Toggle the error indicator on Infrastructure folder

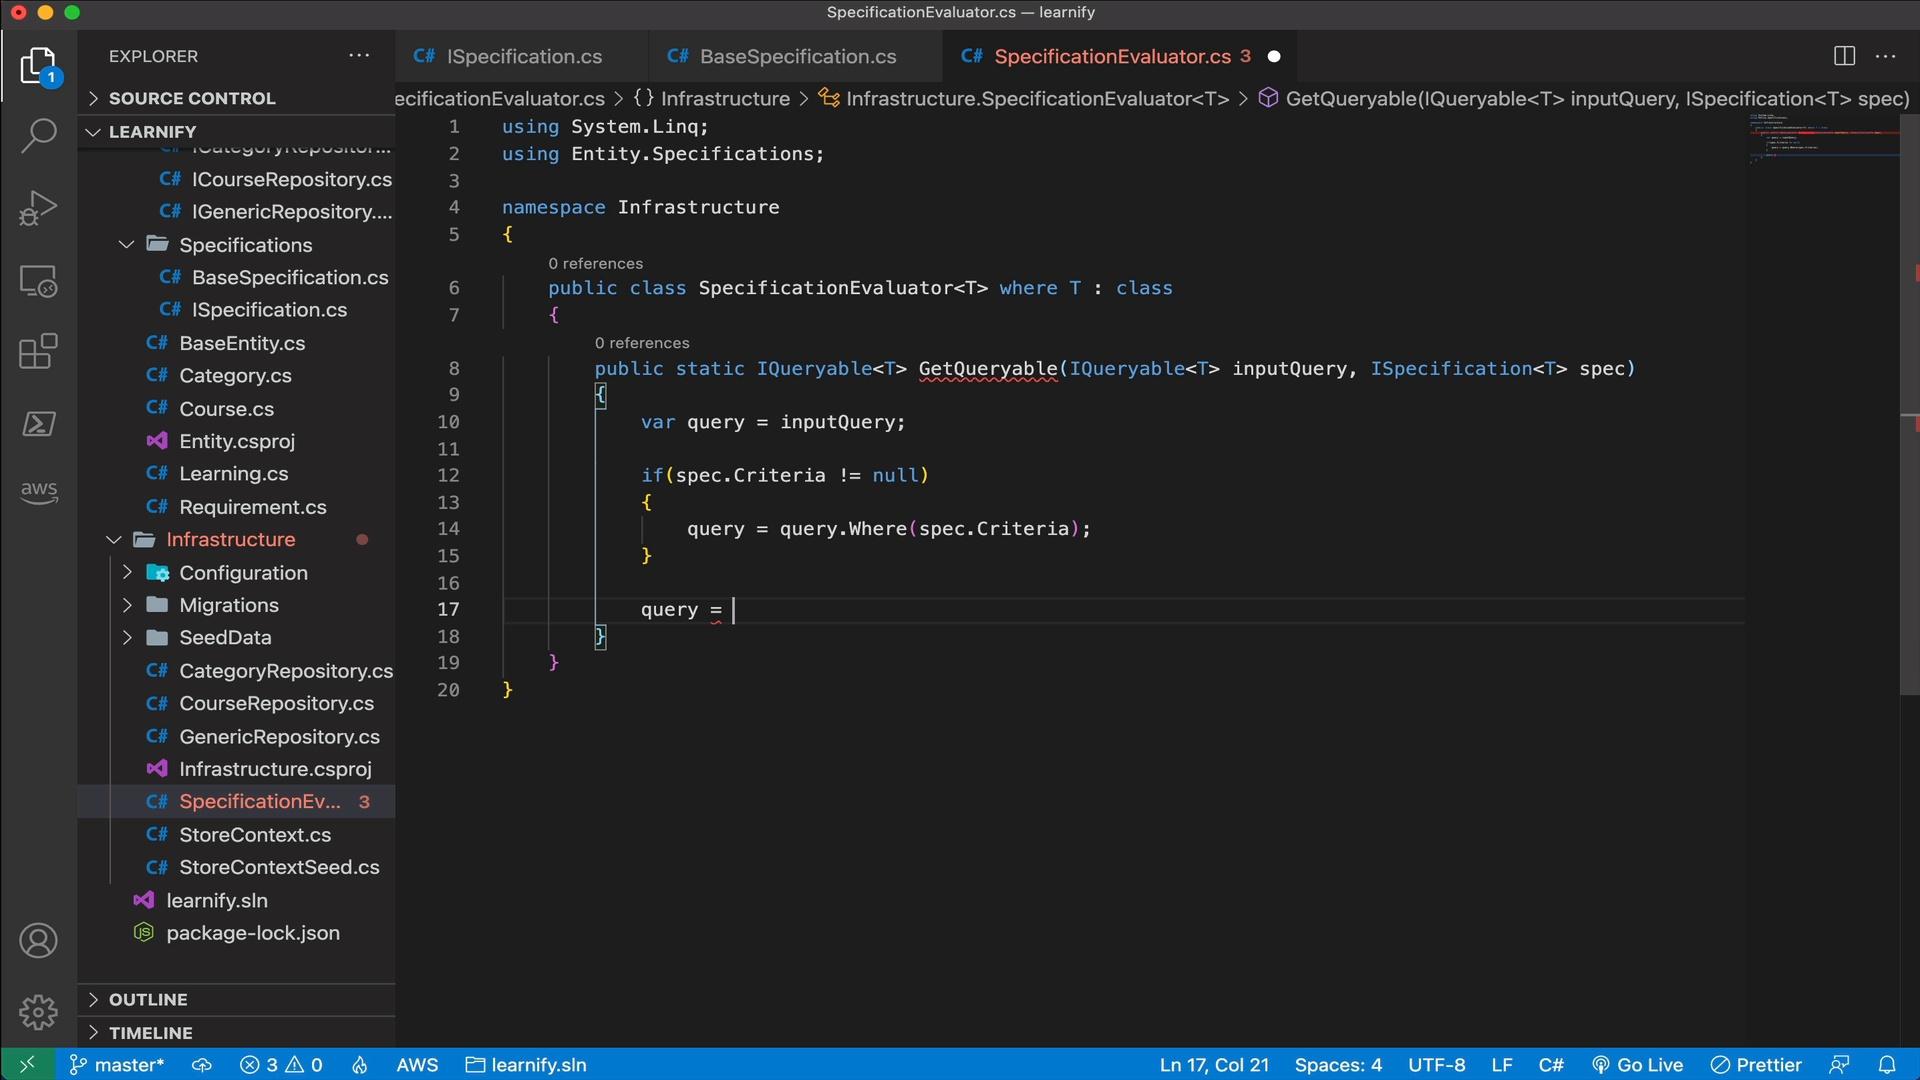click(x=361, y=538)
